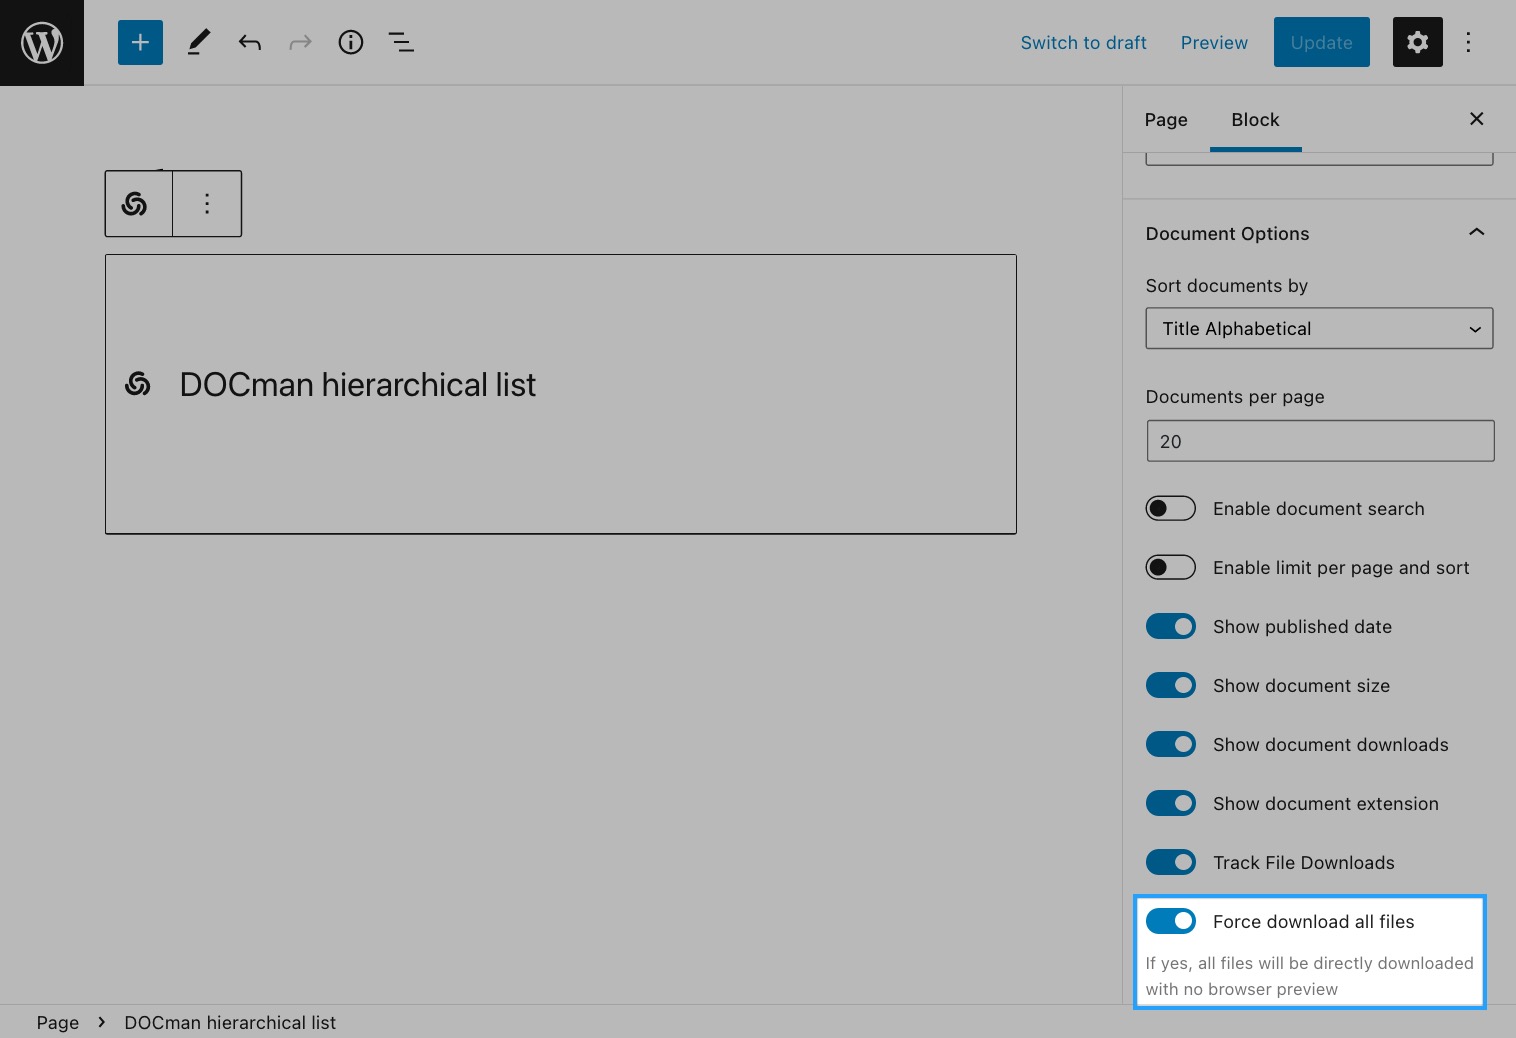Screen dimensions: 1516x1038
Task: Click the Document Options heading
Action: 1227,233
